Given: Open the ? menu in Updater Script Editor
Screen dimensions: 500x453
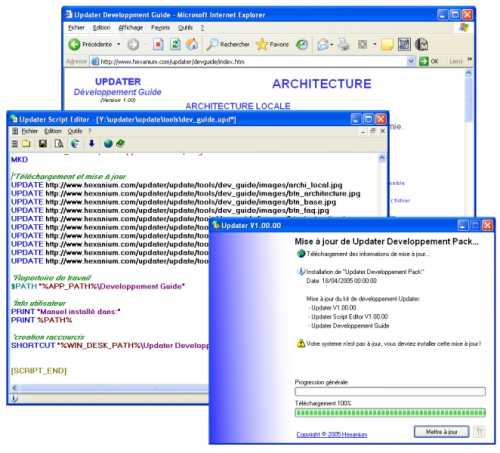Looking at the screenshot, I should (x=90, y=131).
